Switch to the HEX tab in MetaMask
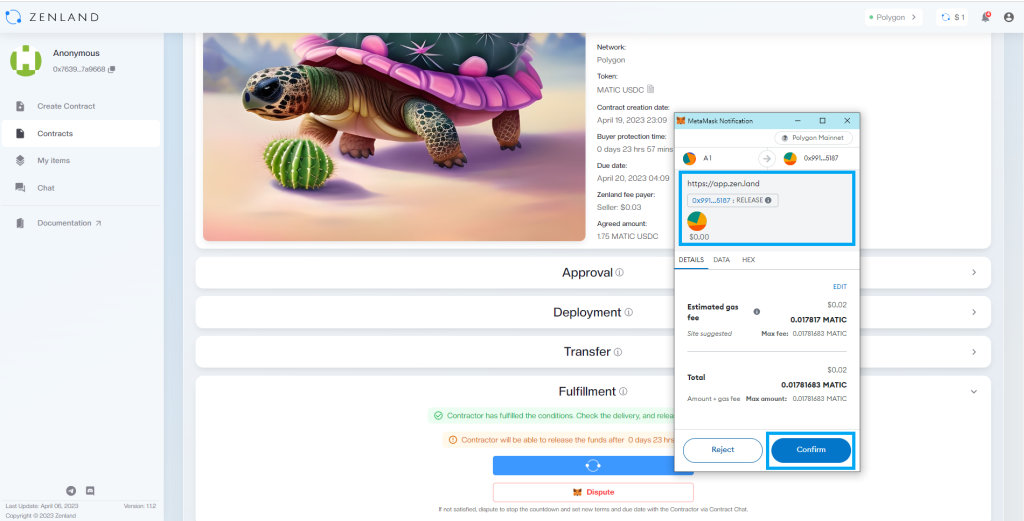 (748, 260)
